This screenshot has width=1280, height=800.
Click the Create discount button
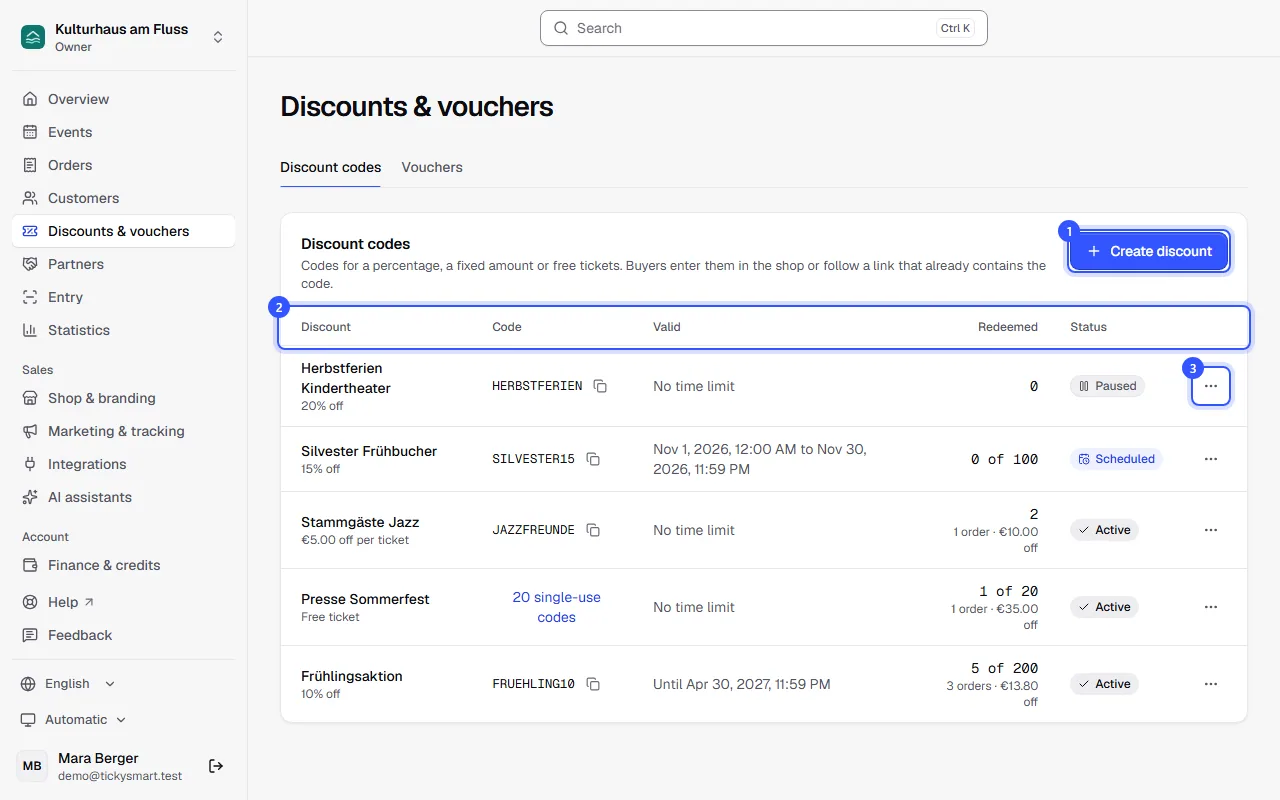point(1149,251)
